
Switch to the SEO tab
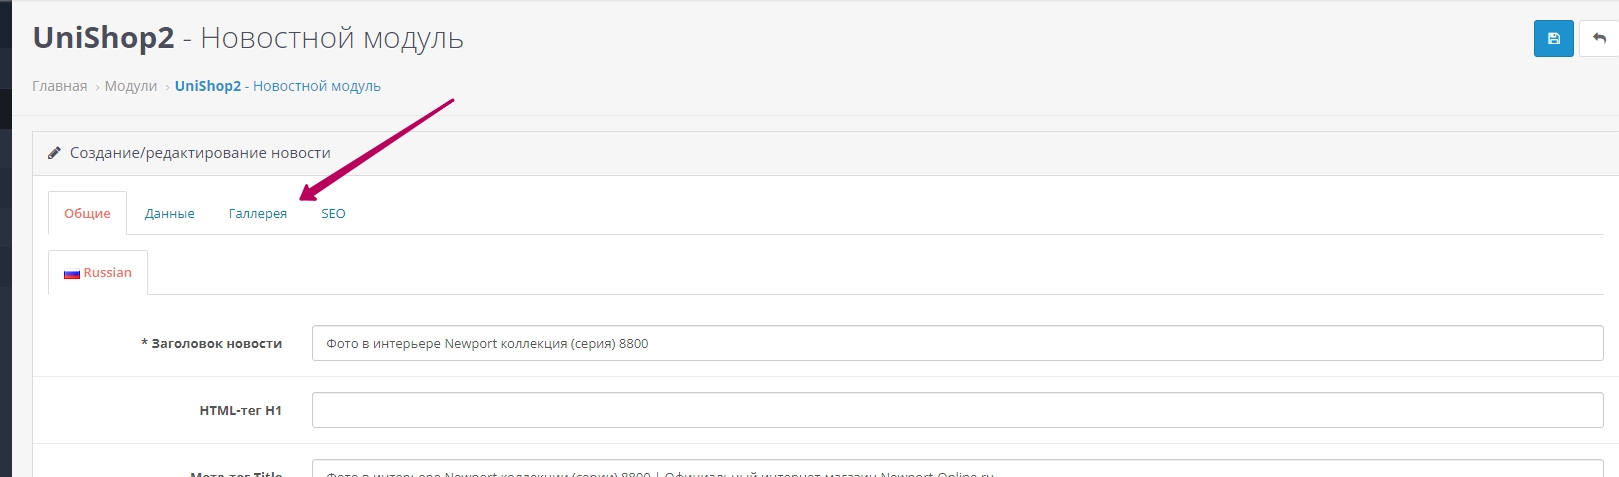tap(333, 213)
